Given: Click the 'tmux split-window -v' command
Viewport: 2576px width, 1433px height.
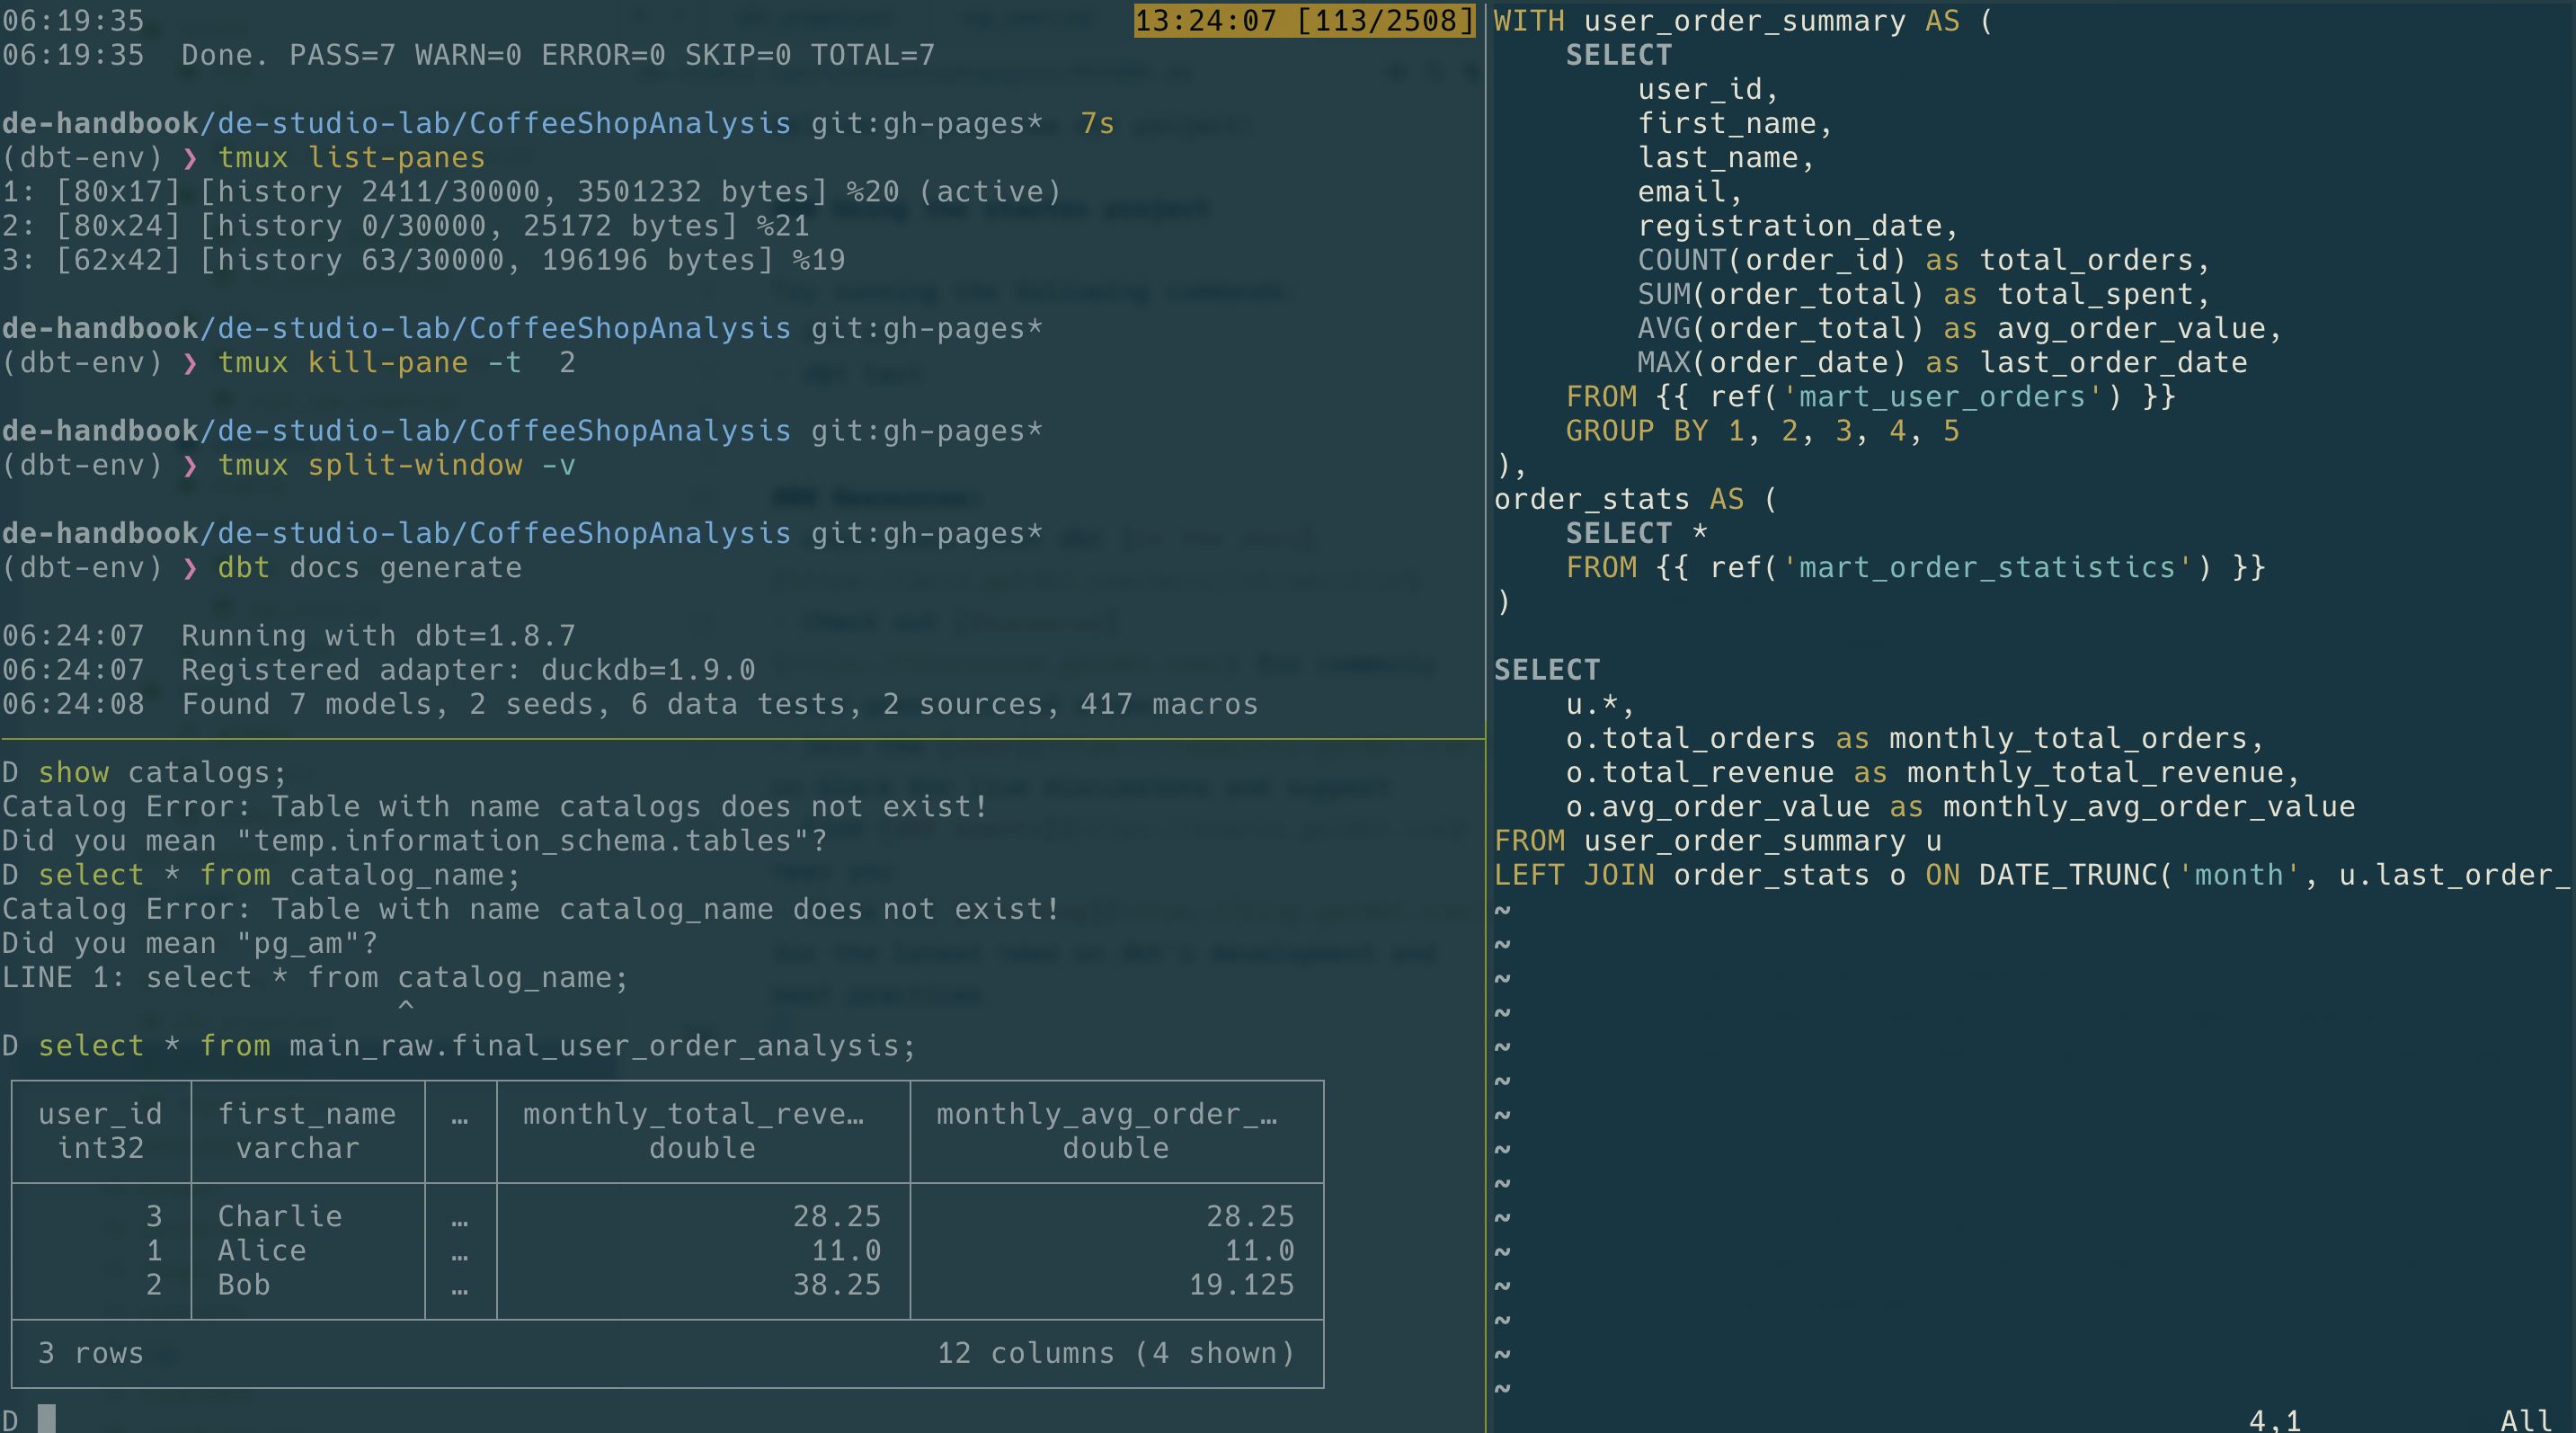Looking at the screenshot, I should click(x=396, y=465).
